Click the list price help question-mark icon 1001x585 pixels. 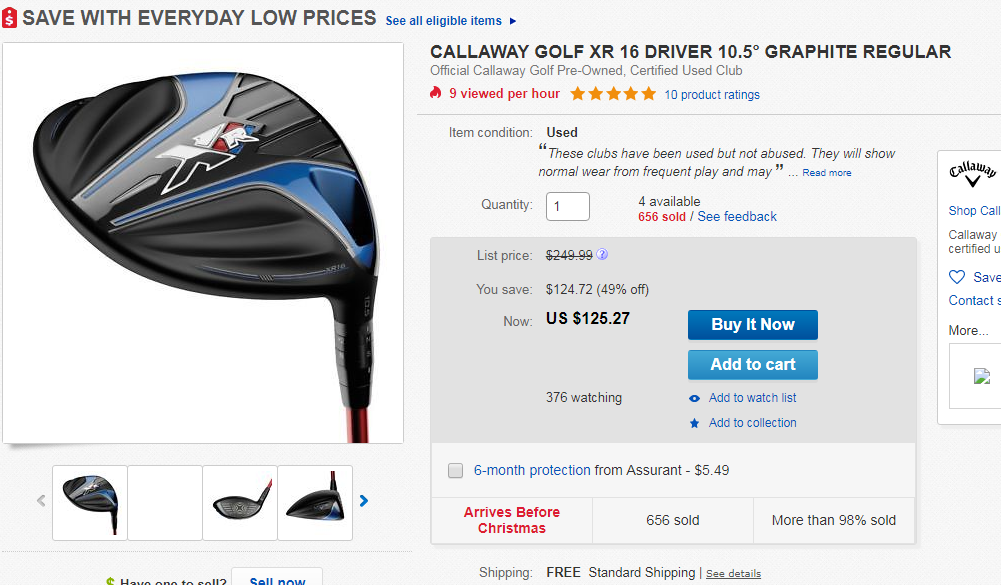(602, 255)
